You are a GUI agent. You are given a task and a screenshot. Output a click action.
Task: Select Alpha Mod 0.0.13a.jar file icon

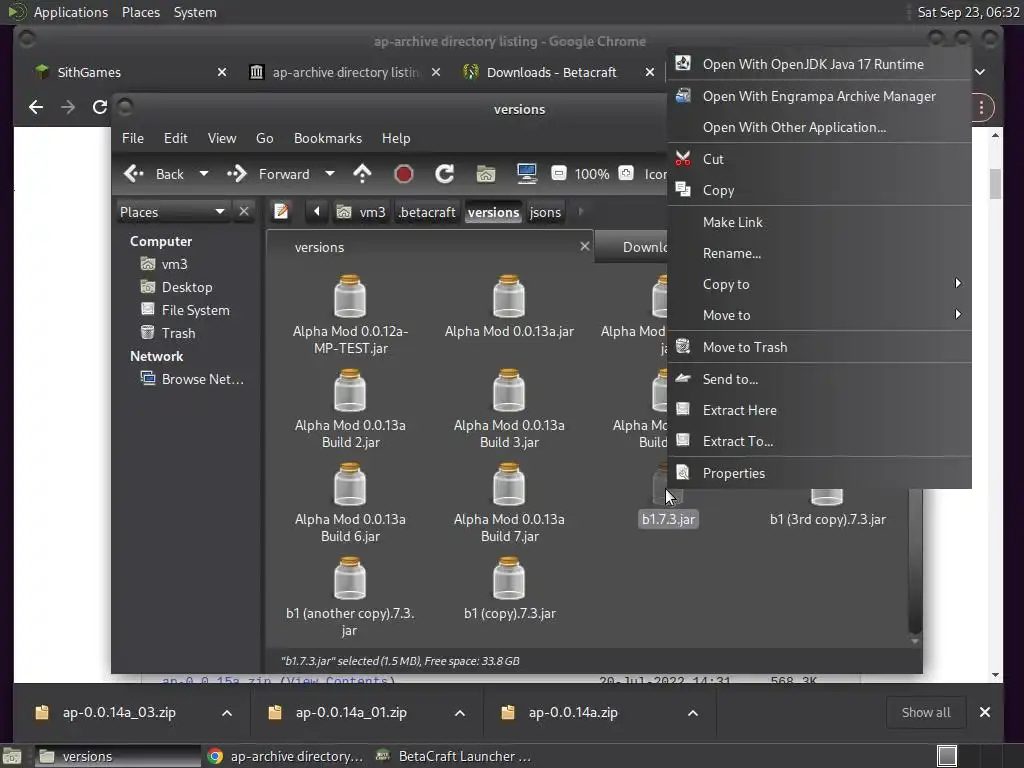(509, 296)
